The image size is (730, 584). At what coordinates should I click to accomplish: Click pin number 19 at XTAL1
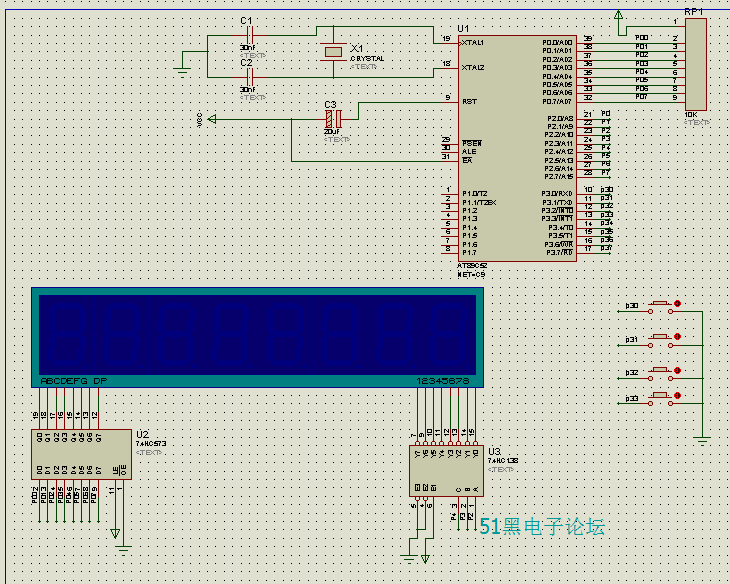[446, 39]
